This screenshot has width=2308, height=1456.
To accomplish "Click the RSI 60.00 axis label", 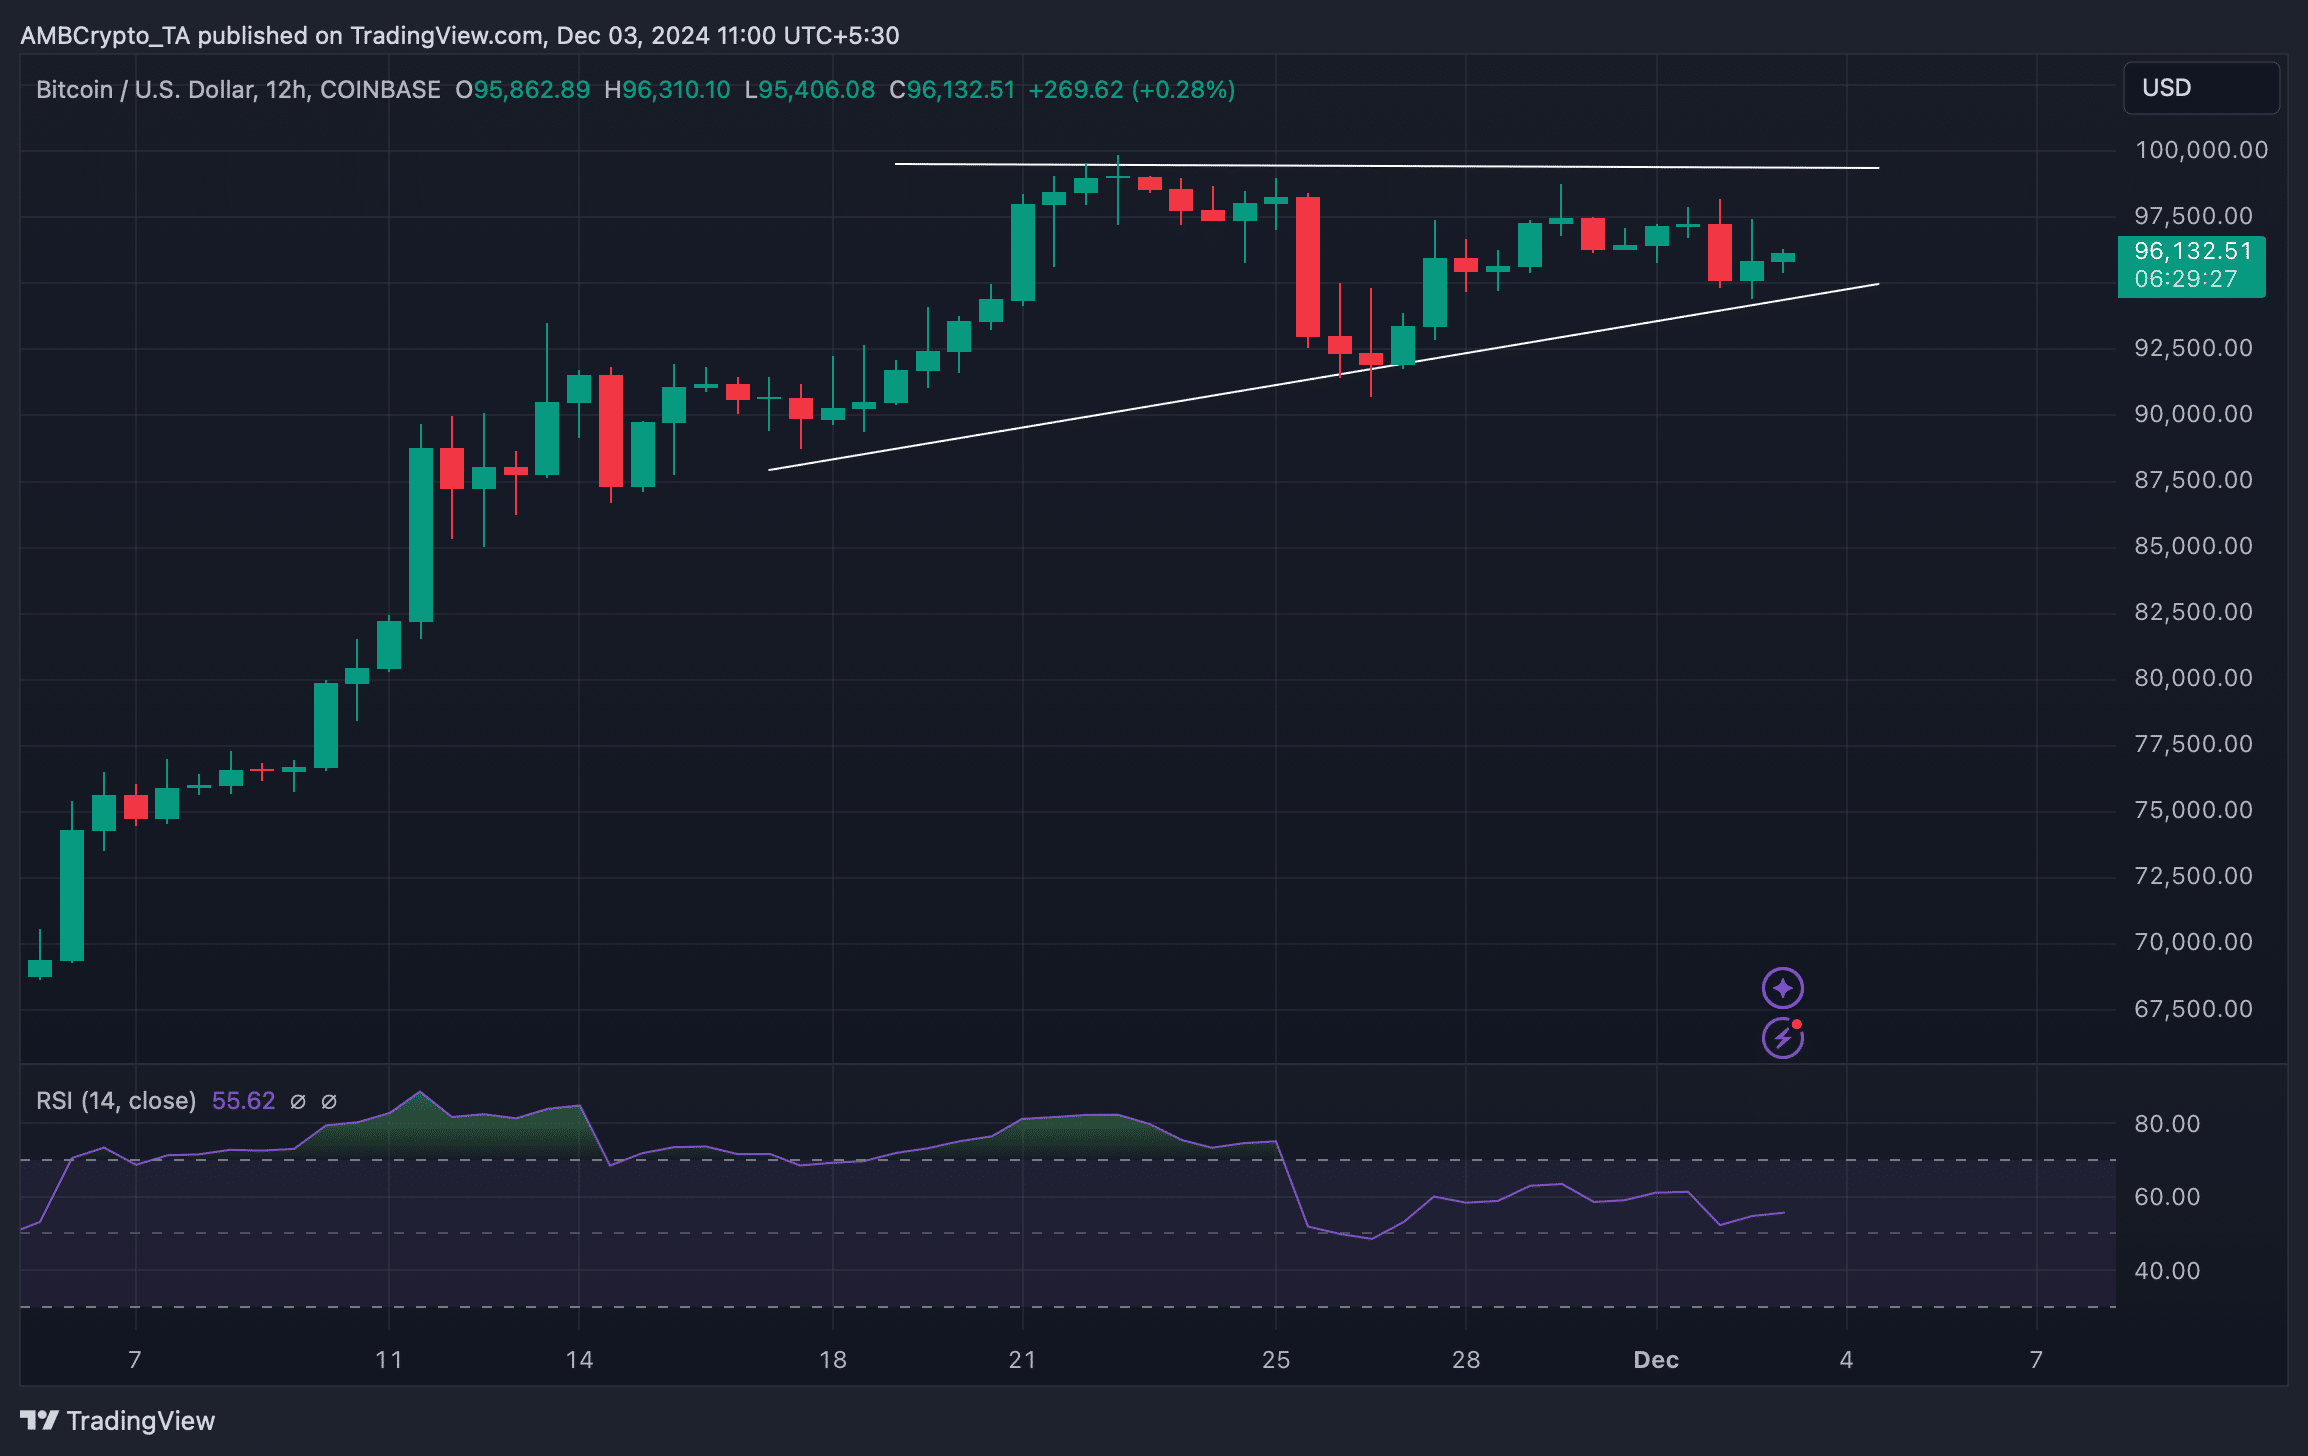I will click(2167, 1197).
